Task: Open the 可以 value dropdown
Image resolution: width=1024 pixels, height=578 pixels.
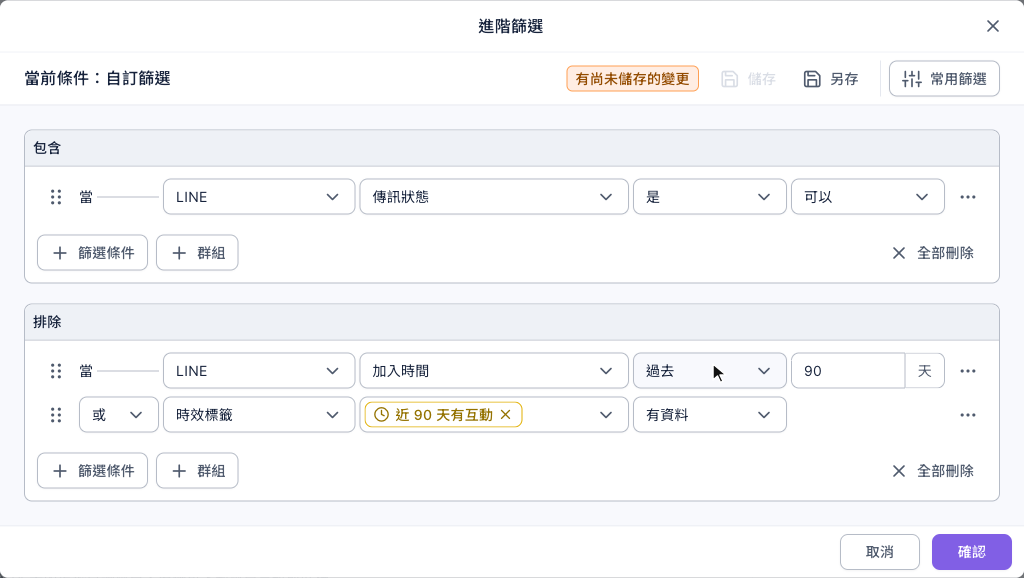Action: 867,197
